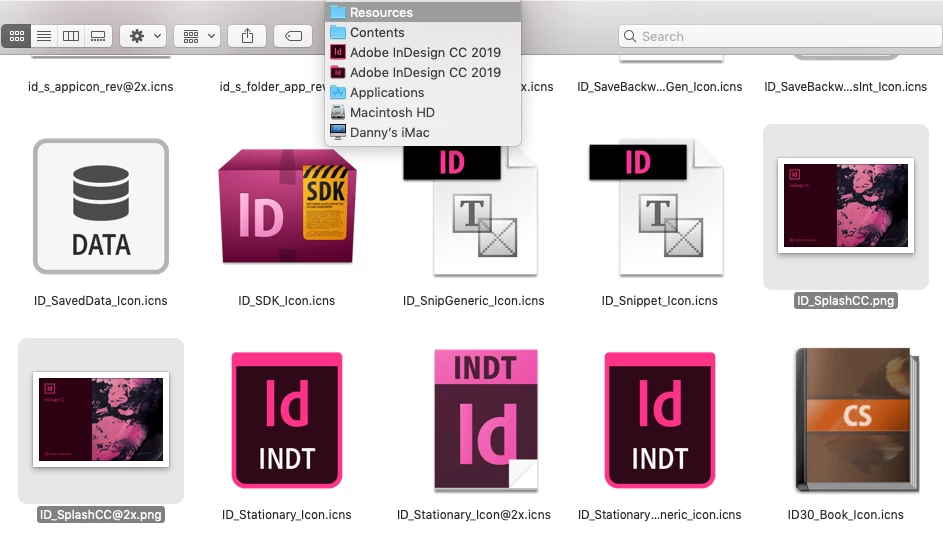Click file name label ID_SplashCC@2x.png
The height and width of the screenshot is (541, 943).
point(100,515)
